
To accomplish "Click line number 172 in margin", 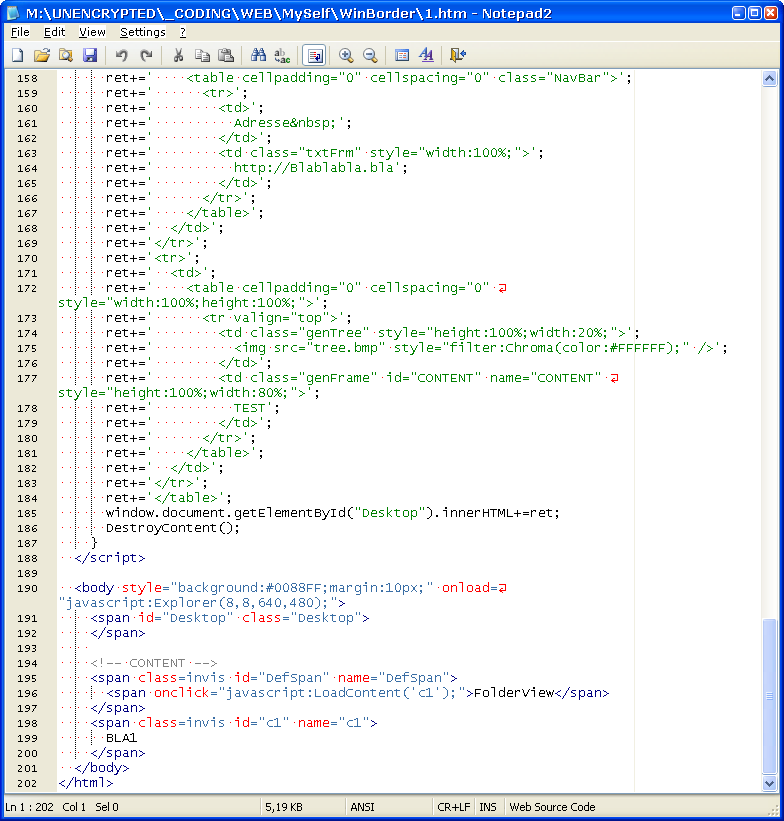I will (x=27, y=289).
